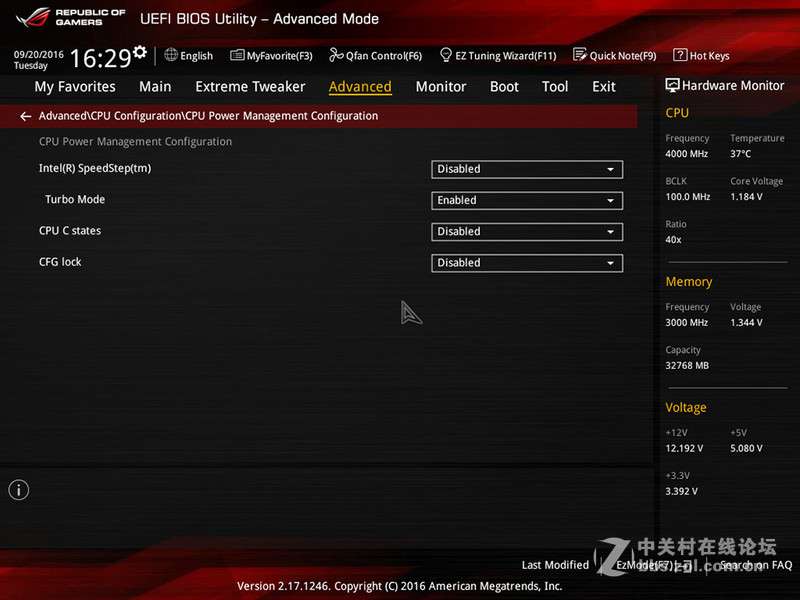Screen dimensions: 800x600
Task: Click Capacity 32768 MB value
Action: (x=687, y=365)
